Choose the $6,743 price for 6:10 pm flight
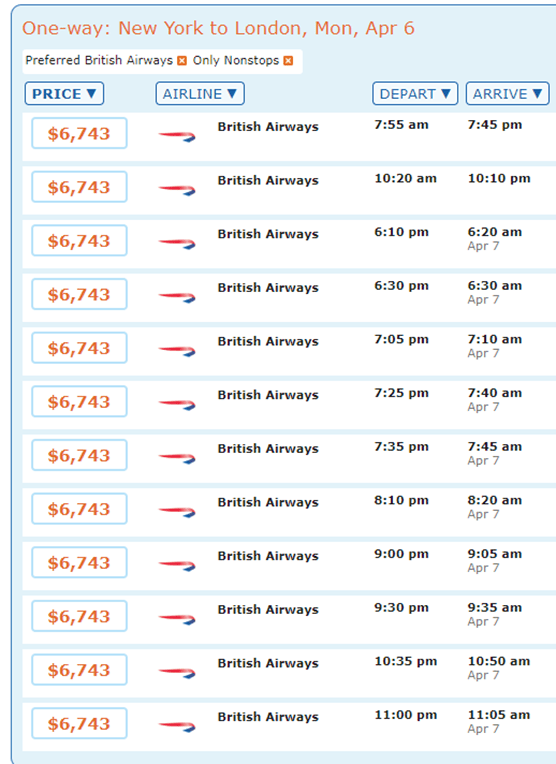The width and height of the screenshot is (556, 764). click(x=79, y=241)
